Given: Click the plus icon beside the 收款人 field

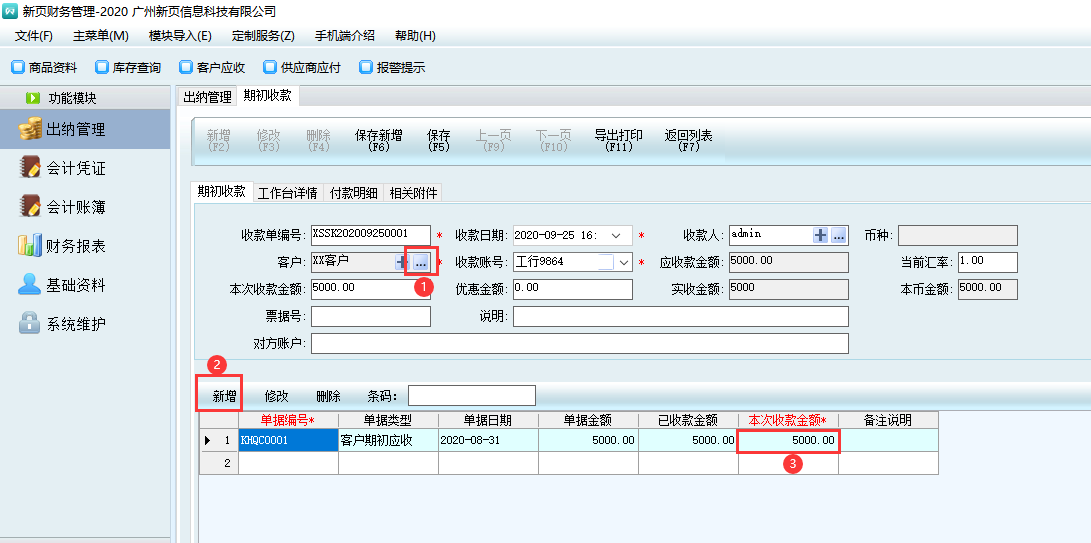Looking at the screenshot, I should [820, 235].
